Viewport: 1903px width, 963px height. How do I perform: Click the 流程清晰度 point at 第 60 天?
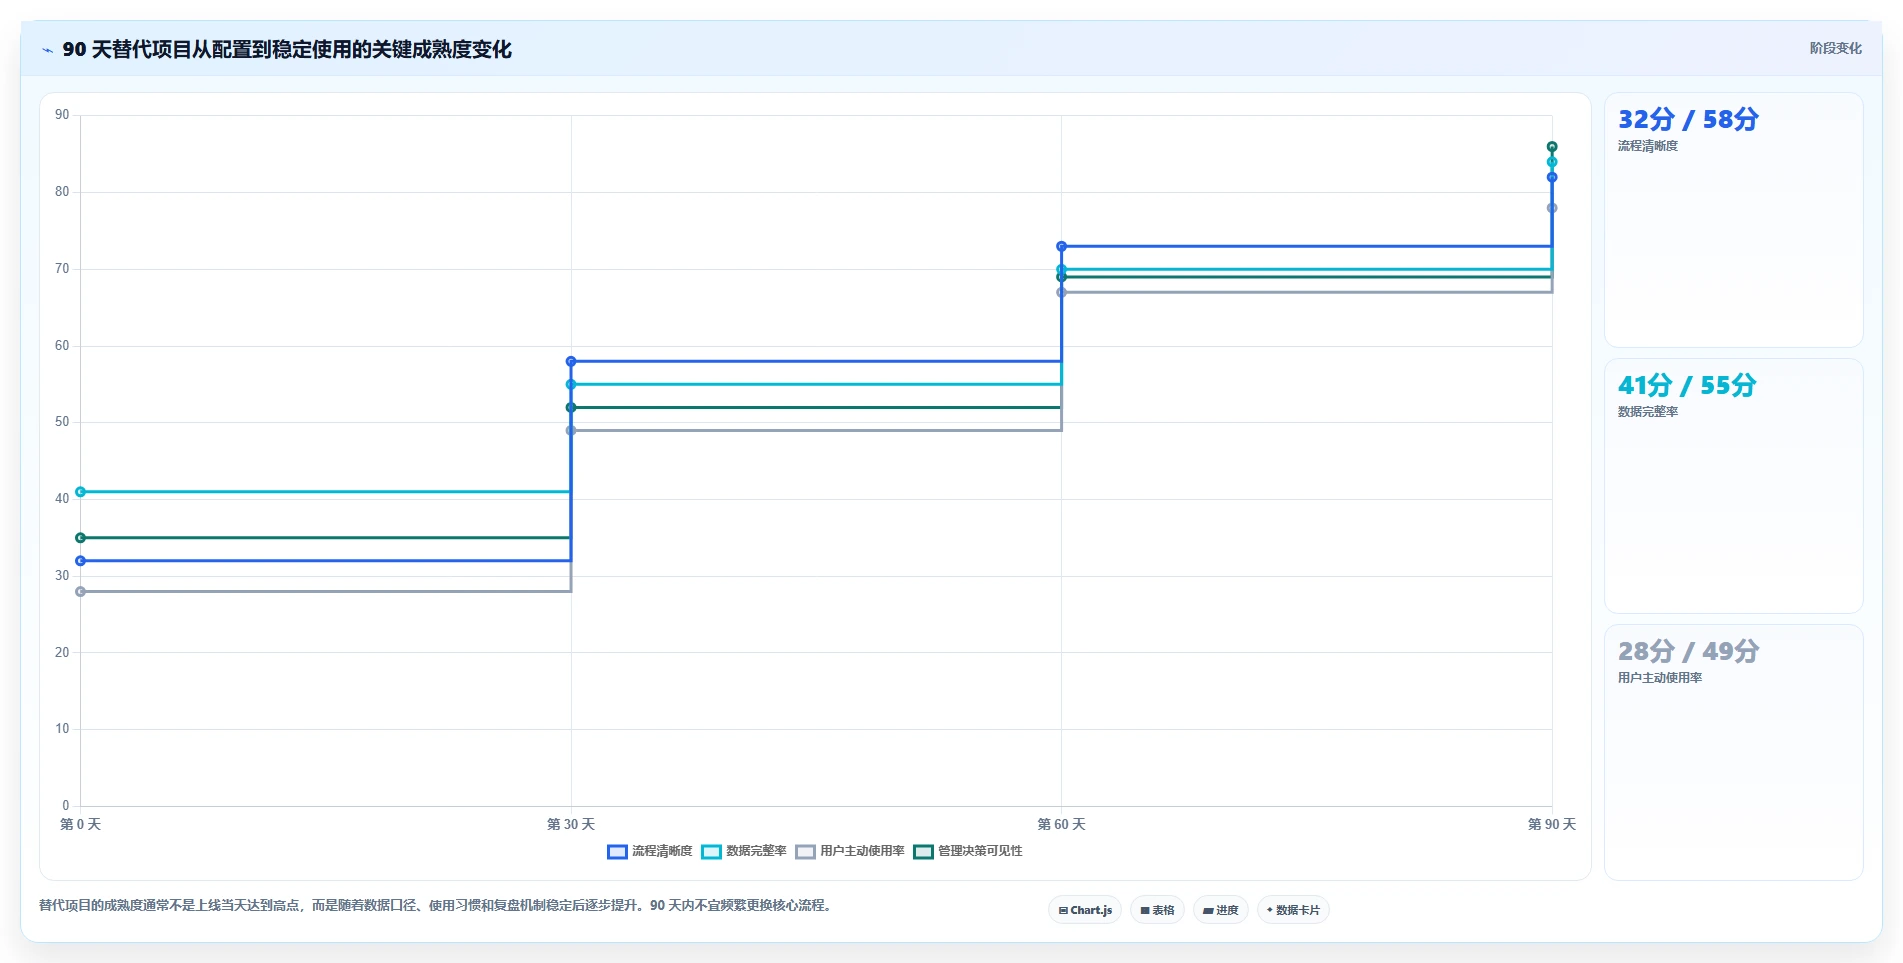(x=1061, y=246)
